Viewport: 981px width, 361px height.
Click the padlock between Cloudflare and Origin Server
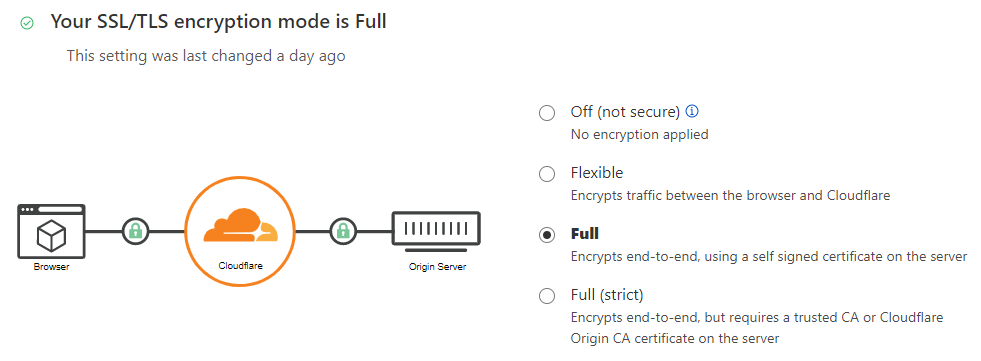343,231
